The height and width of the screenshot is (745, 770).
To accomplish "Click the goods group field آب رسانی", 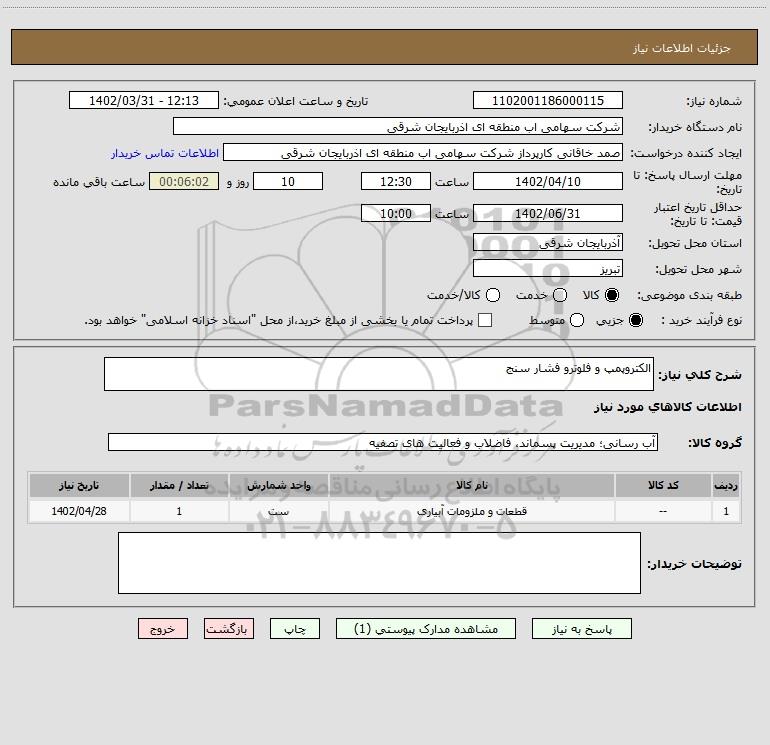I will point(383,442).
